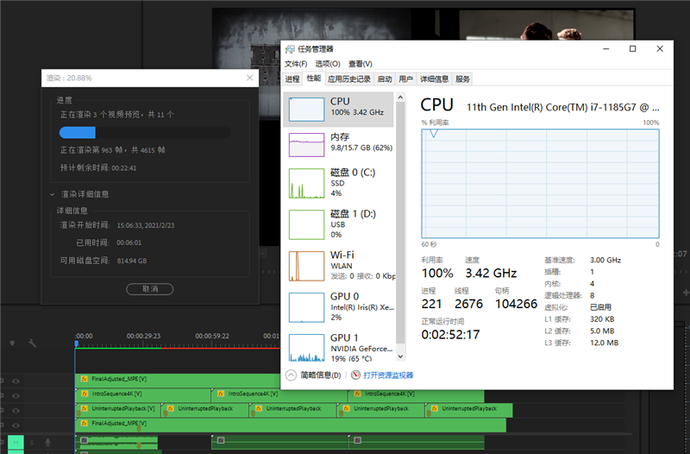Click scrollbar down arrow in performance sidebar

tap(400, 356)
